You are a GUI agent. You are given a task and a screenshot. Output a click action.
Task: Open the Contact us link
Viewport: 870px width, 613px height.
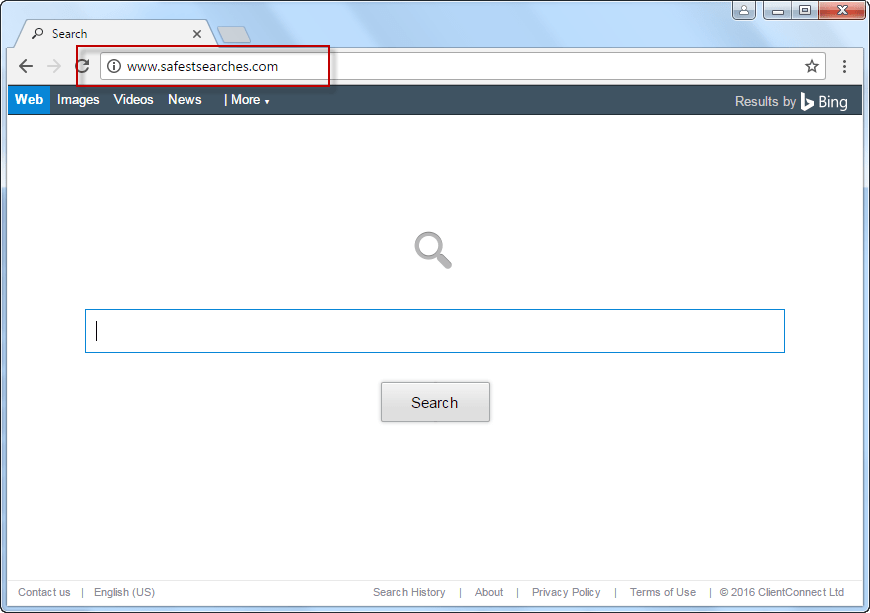coord(44,592)
